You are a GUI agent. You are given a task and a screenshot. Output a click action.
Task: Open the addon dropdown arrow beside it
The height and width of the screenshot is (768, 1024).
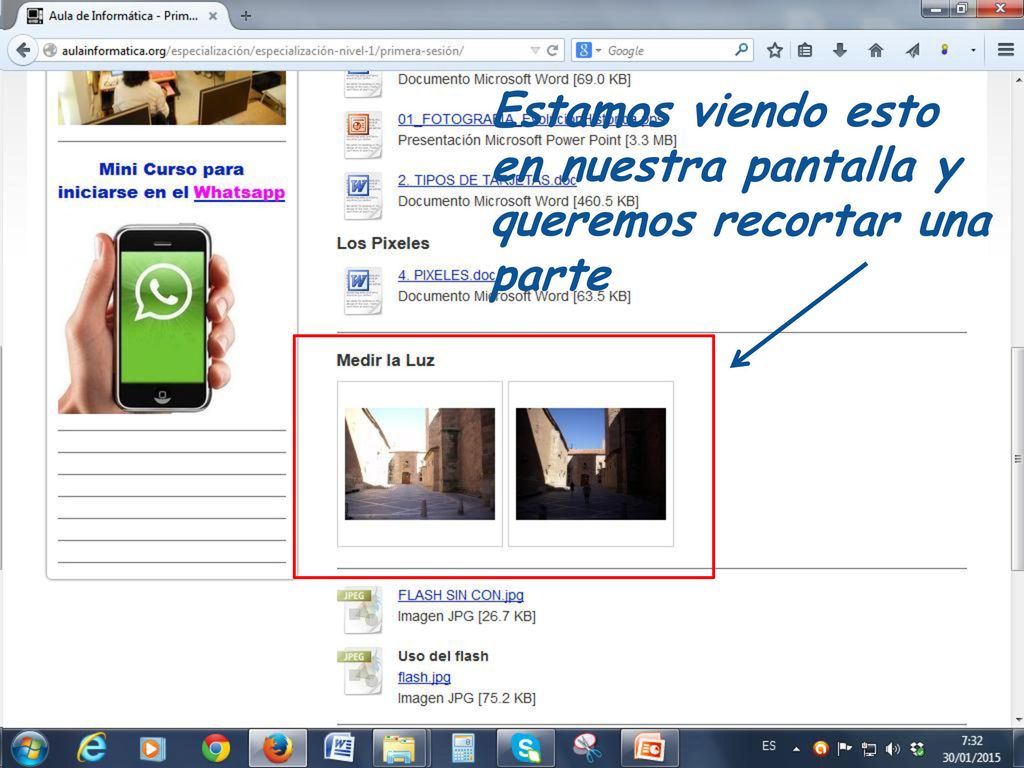point(973,50)
